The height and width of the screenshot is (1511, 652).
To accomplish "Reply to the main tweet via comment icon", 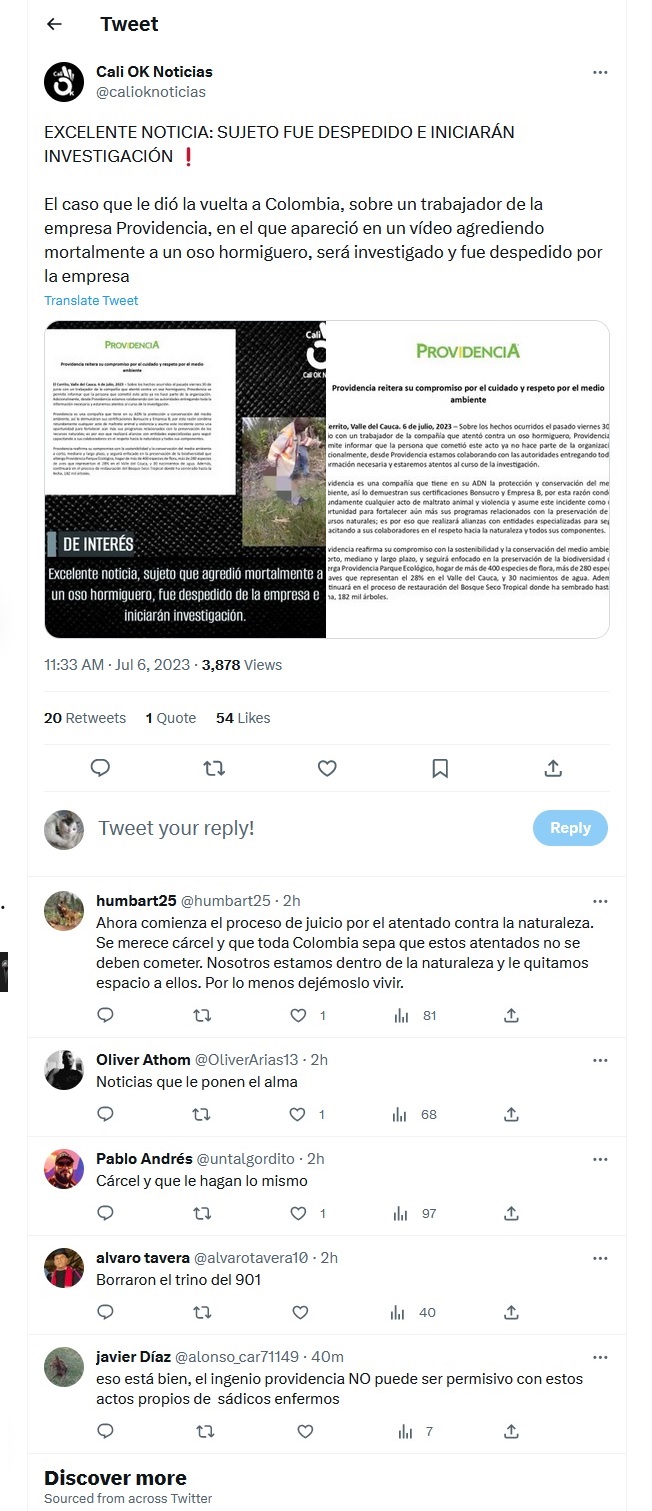I will pyautogui.click(x=100, y=768).
